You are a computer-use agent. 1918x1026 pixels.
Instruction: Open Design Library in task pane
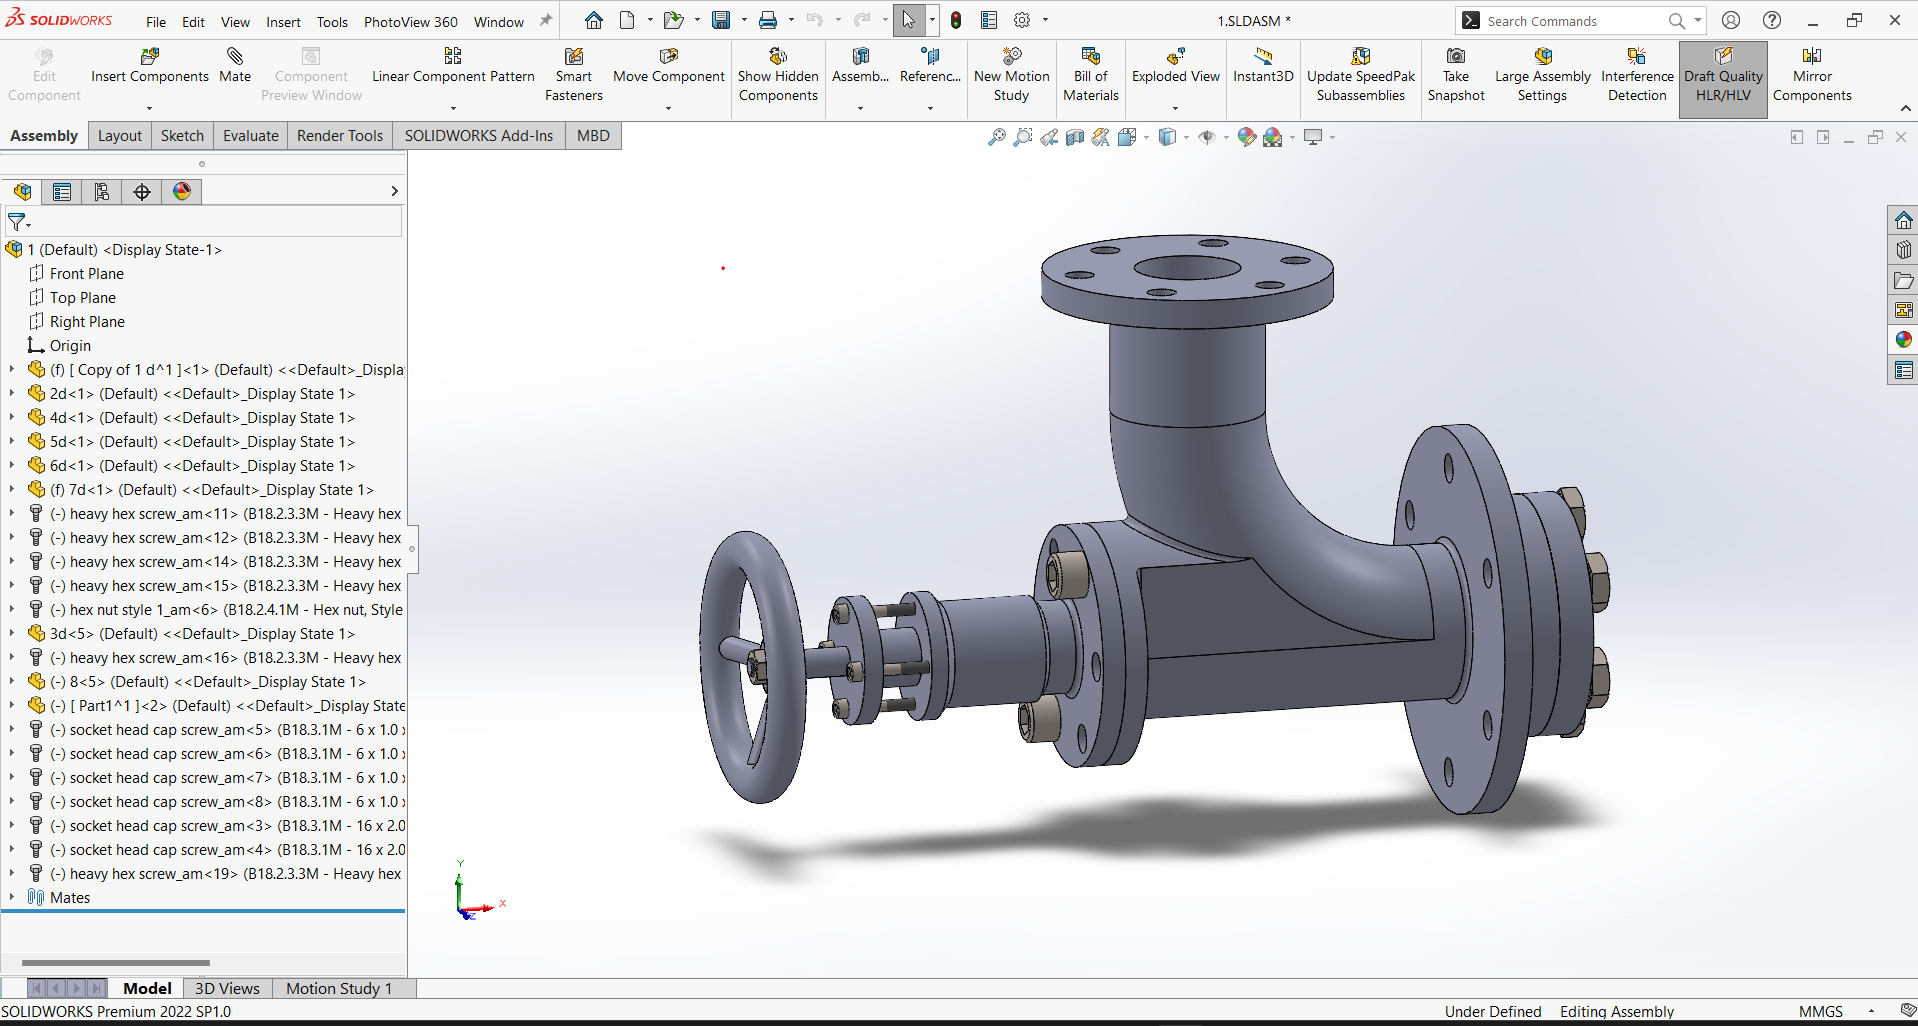tap(1903, 250)
